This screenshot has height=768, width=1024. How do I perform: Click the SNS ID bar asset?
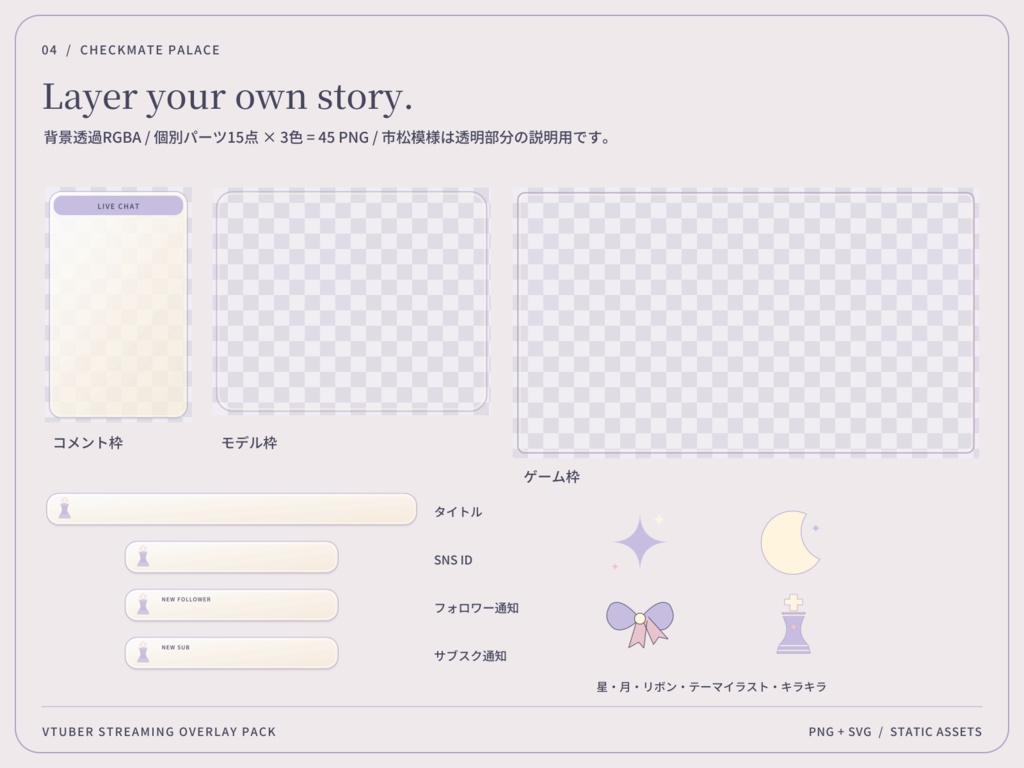[x=231, y=557]
